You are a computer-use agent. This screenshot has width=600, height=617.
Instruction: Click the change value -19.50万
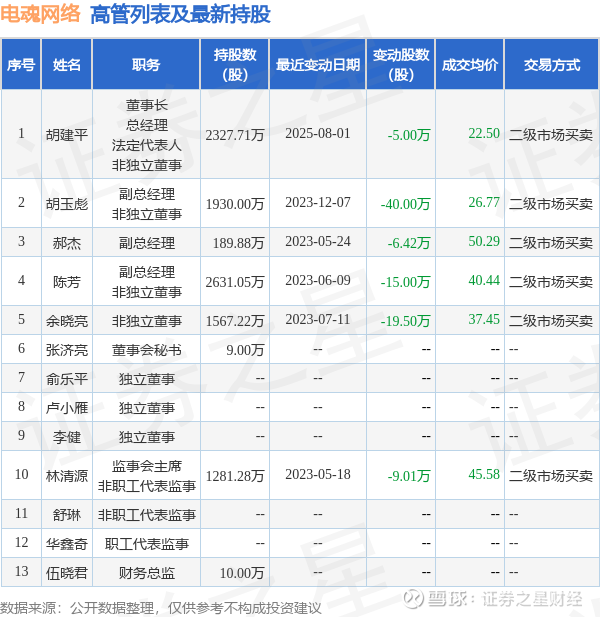point(405,321)
